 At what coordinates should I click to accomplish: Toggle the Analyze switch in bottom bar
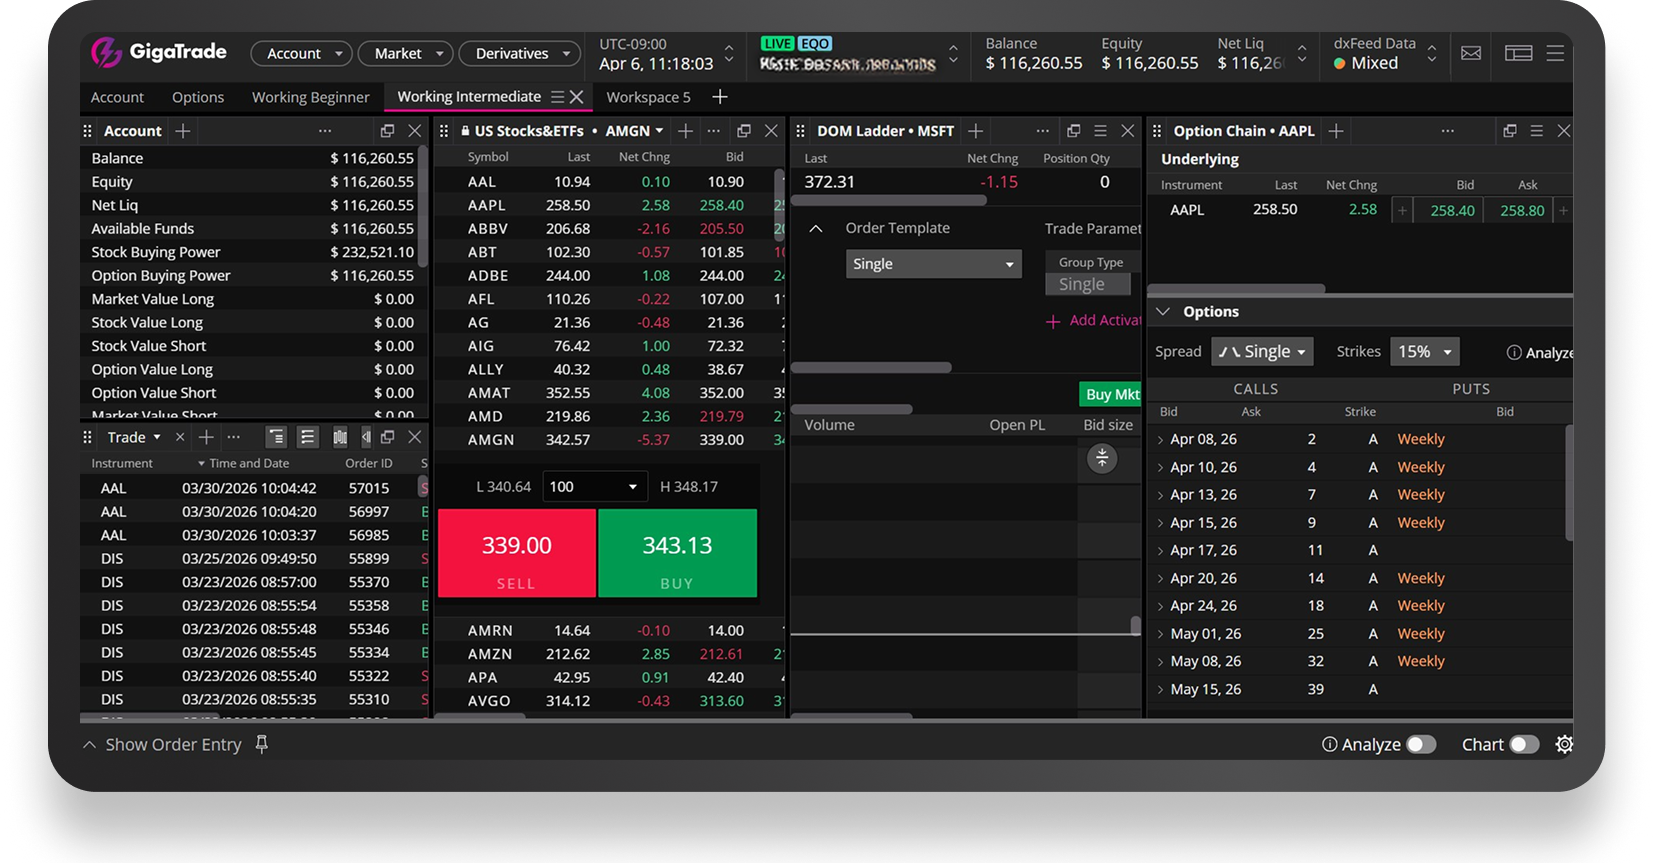1421,744
